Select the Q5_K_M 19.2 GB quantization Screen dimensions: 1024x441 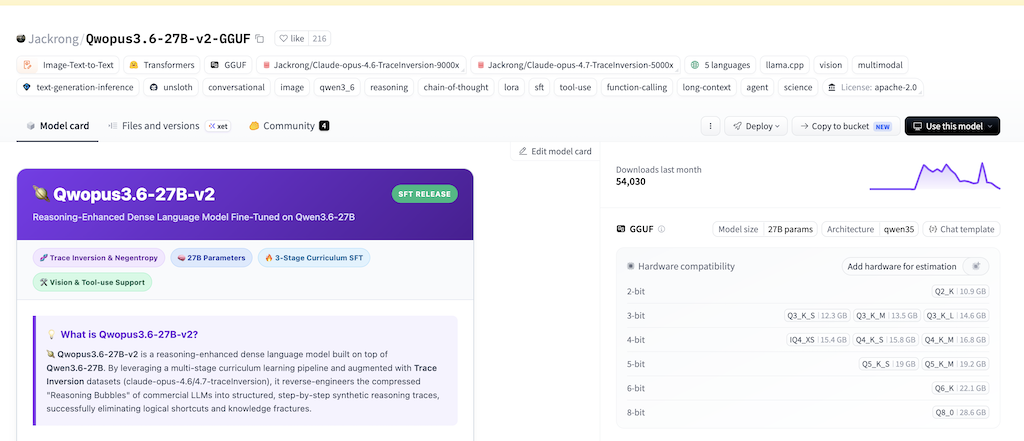955,364
